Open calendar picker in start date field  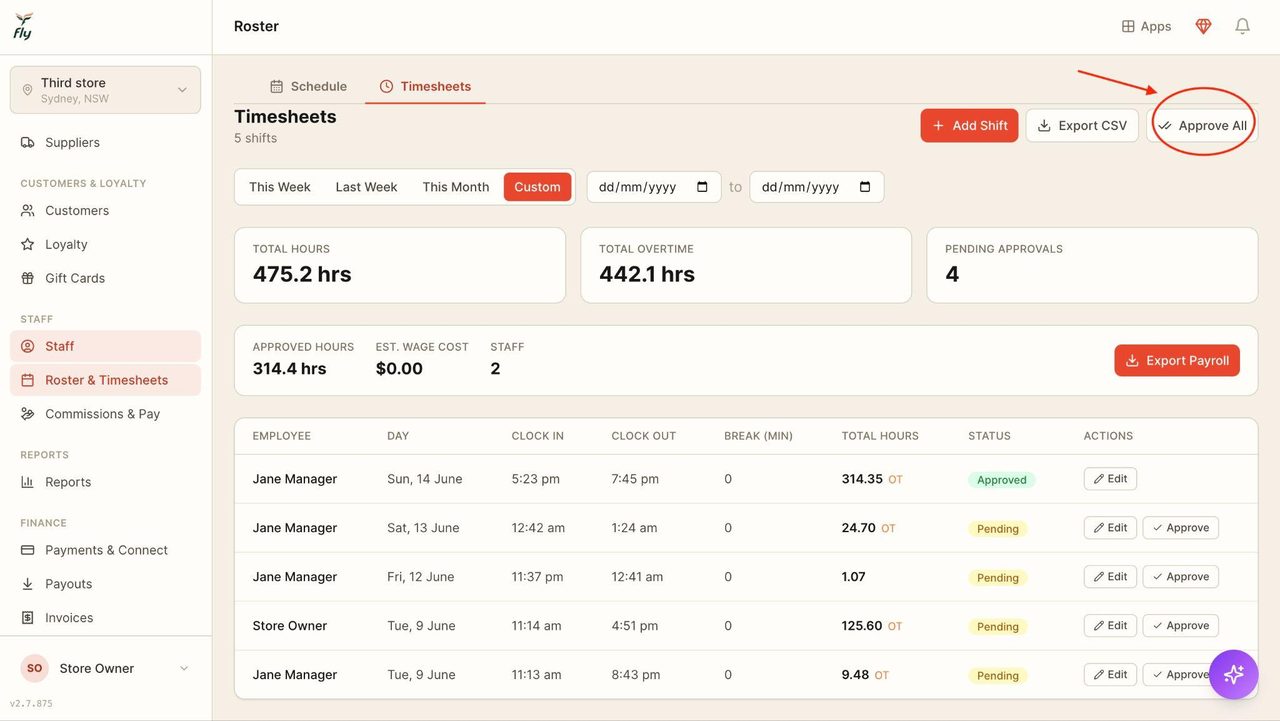point(702,187)
